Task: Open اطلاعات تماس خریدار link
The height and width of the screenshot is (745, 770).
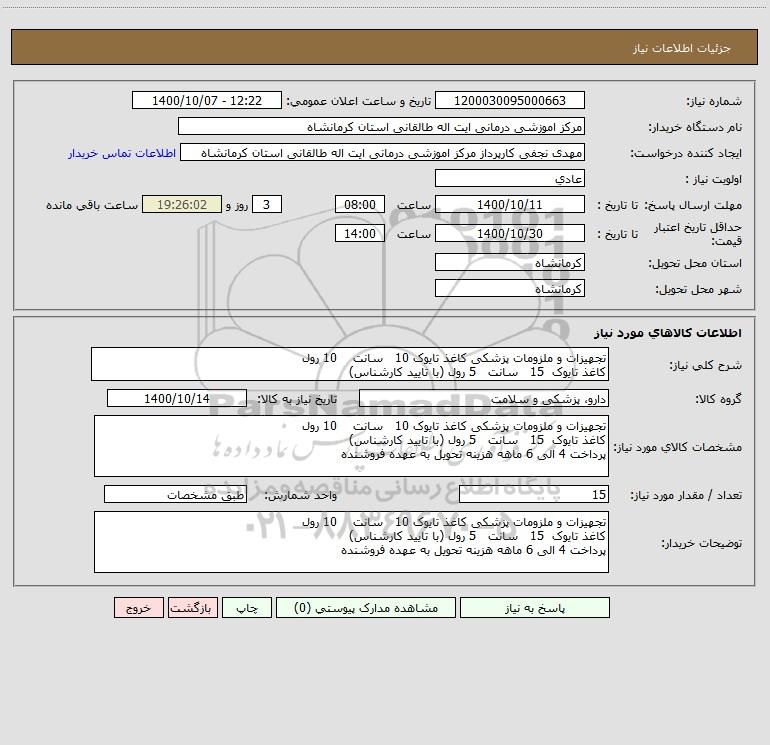Action: click(x=122, y=153)
